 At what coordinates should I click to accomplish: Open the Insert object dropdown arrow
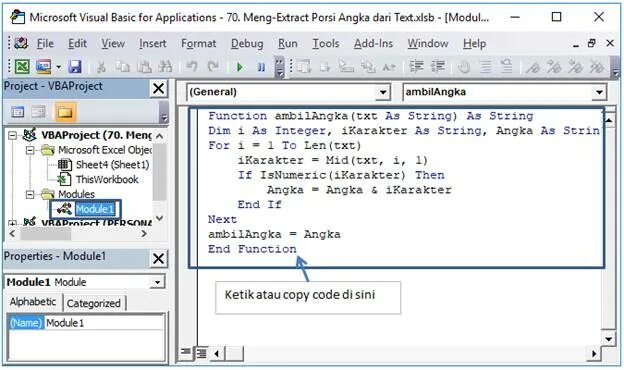(x=58, y=67)
